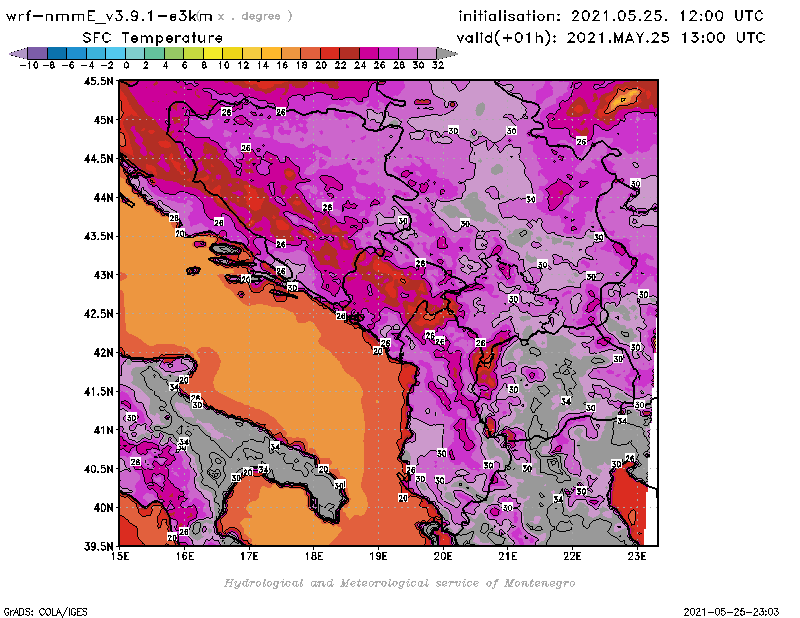Click the legend value label 32

(437, 65)
